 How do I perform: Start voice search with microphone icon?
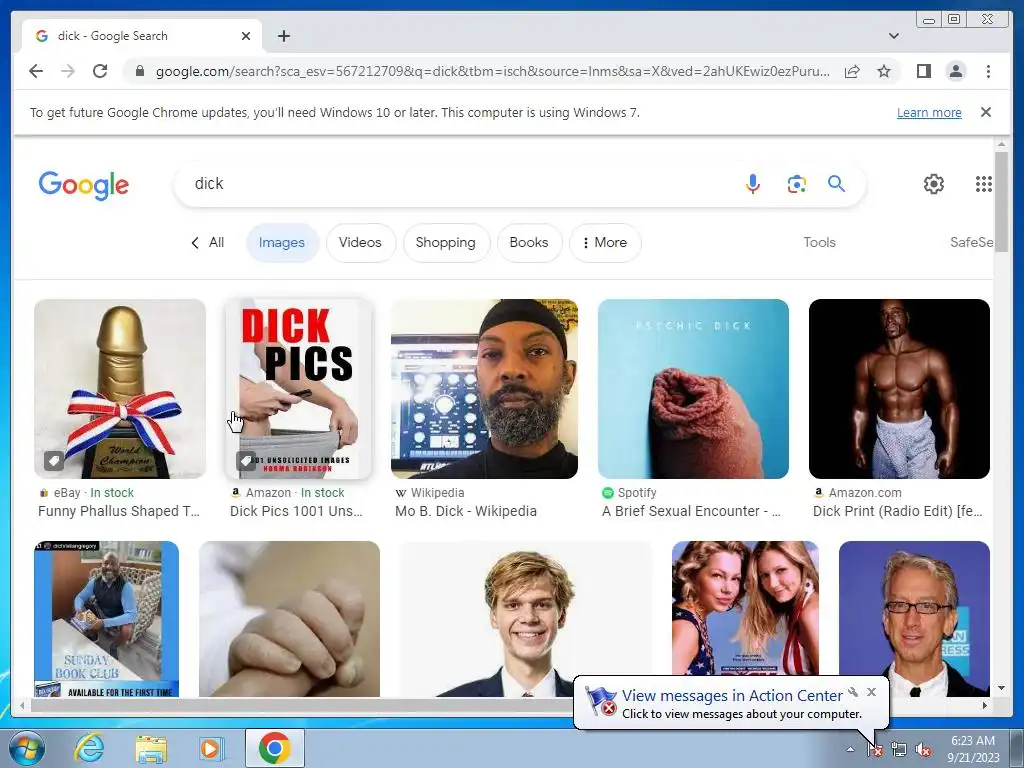[x=753, y=184]
